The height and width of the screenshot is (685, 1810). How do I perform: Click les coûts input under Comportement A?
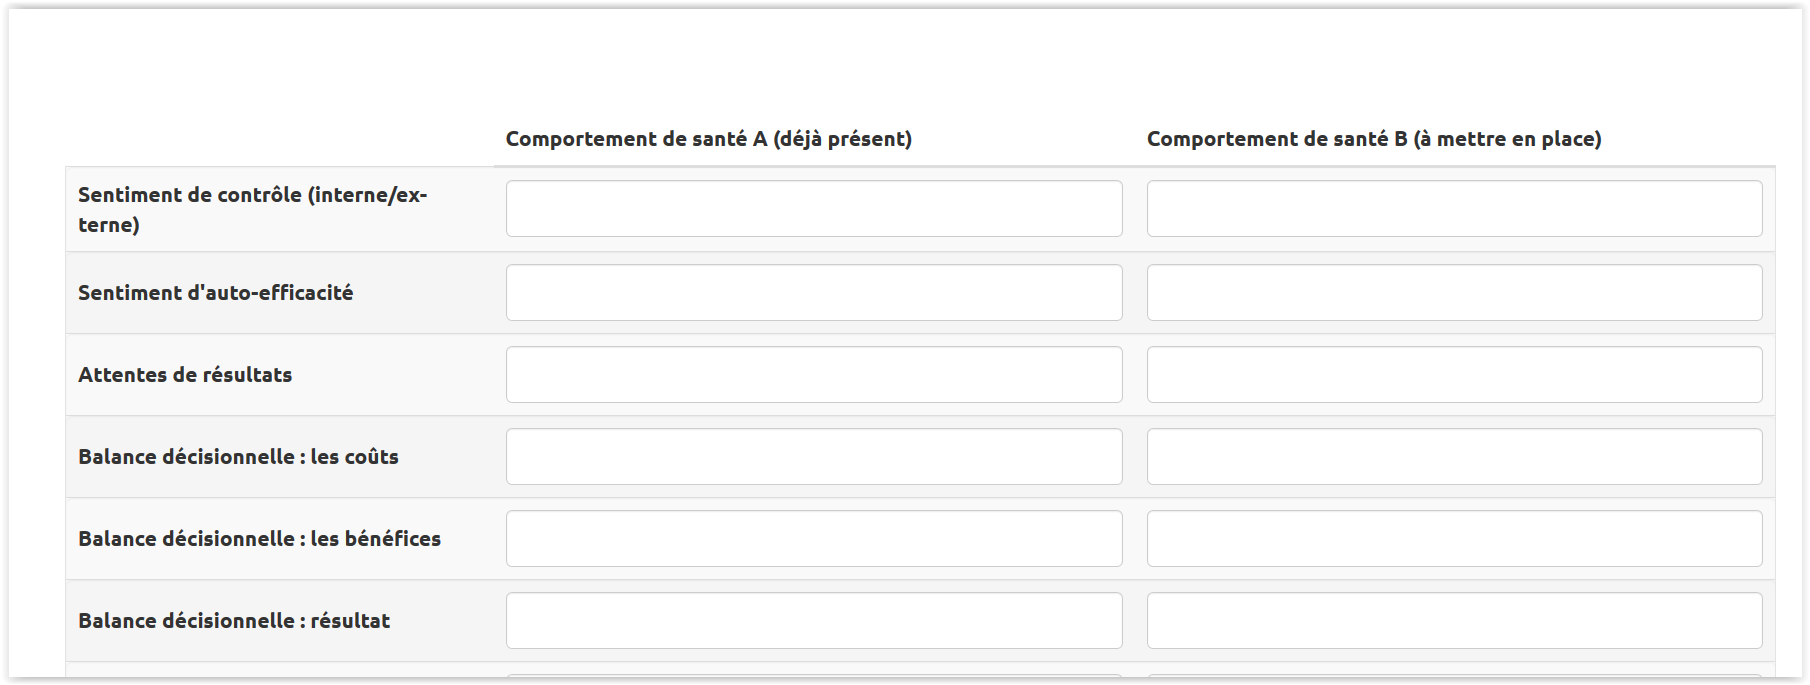pos(813,457)
